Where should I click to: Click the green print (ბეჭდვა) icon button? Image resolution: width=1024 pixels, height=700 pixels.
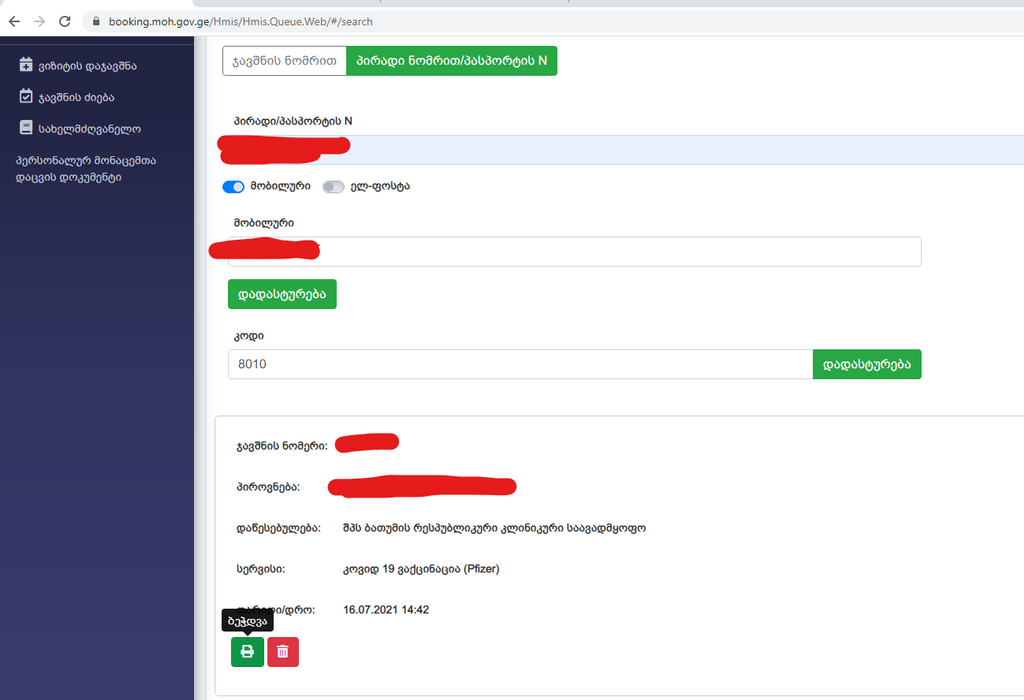[248, 652]
